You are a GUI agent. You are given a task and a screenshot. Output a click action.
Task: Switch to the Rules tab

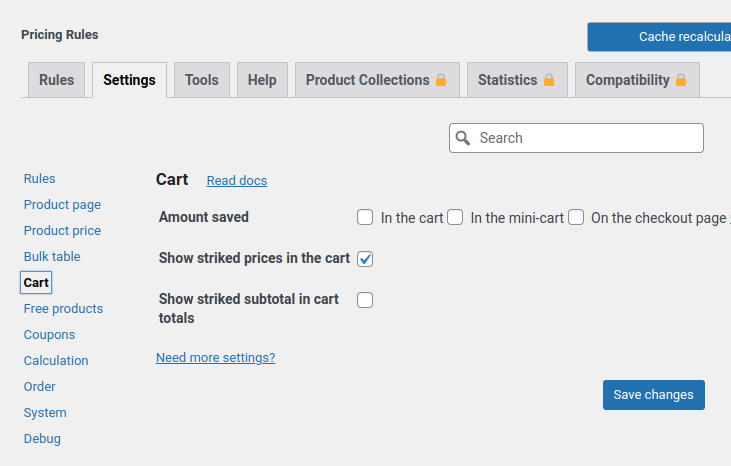[x=57, y=80]
